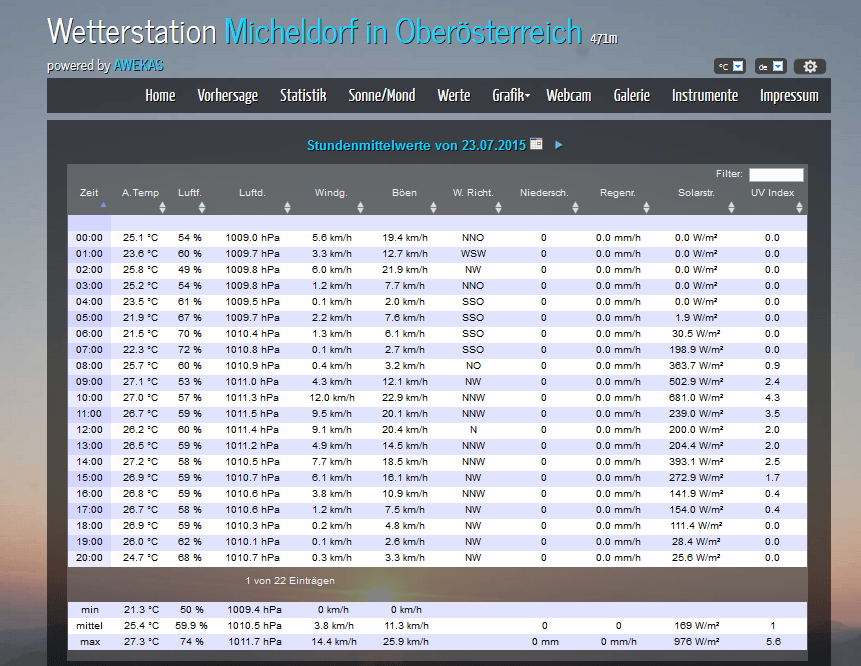The height and width of the screenshot is (666, 861).
Task: Open Instrumente menu item
Action: point(705,96)
